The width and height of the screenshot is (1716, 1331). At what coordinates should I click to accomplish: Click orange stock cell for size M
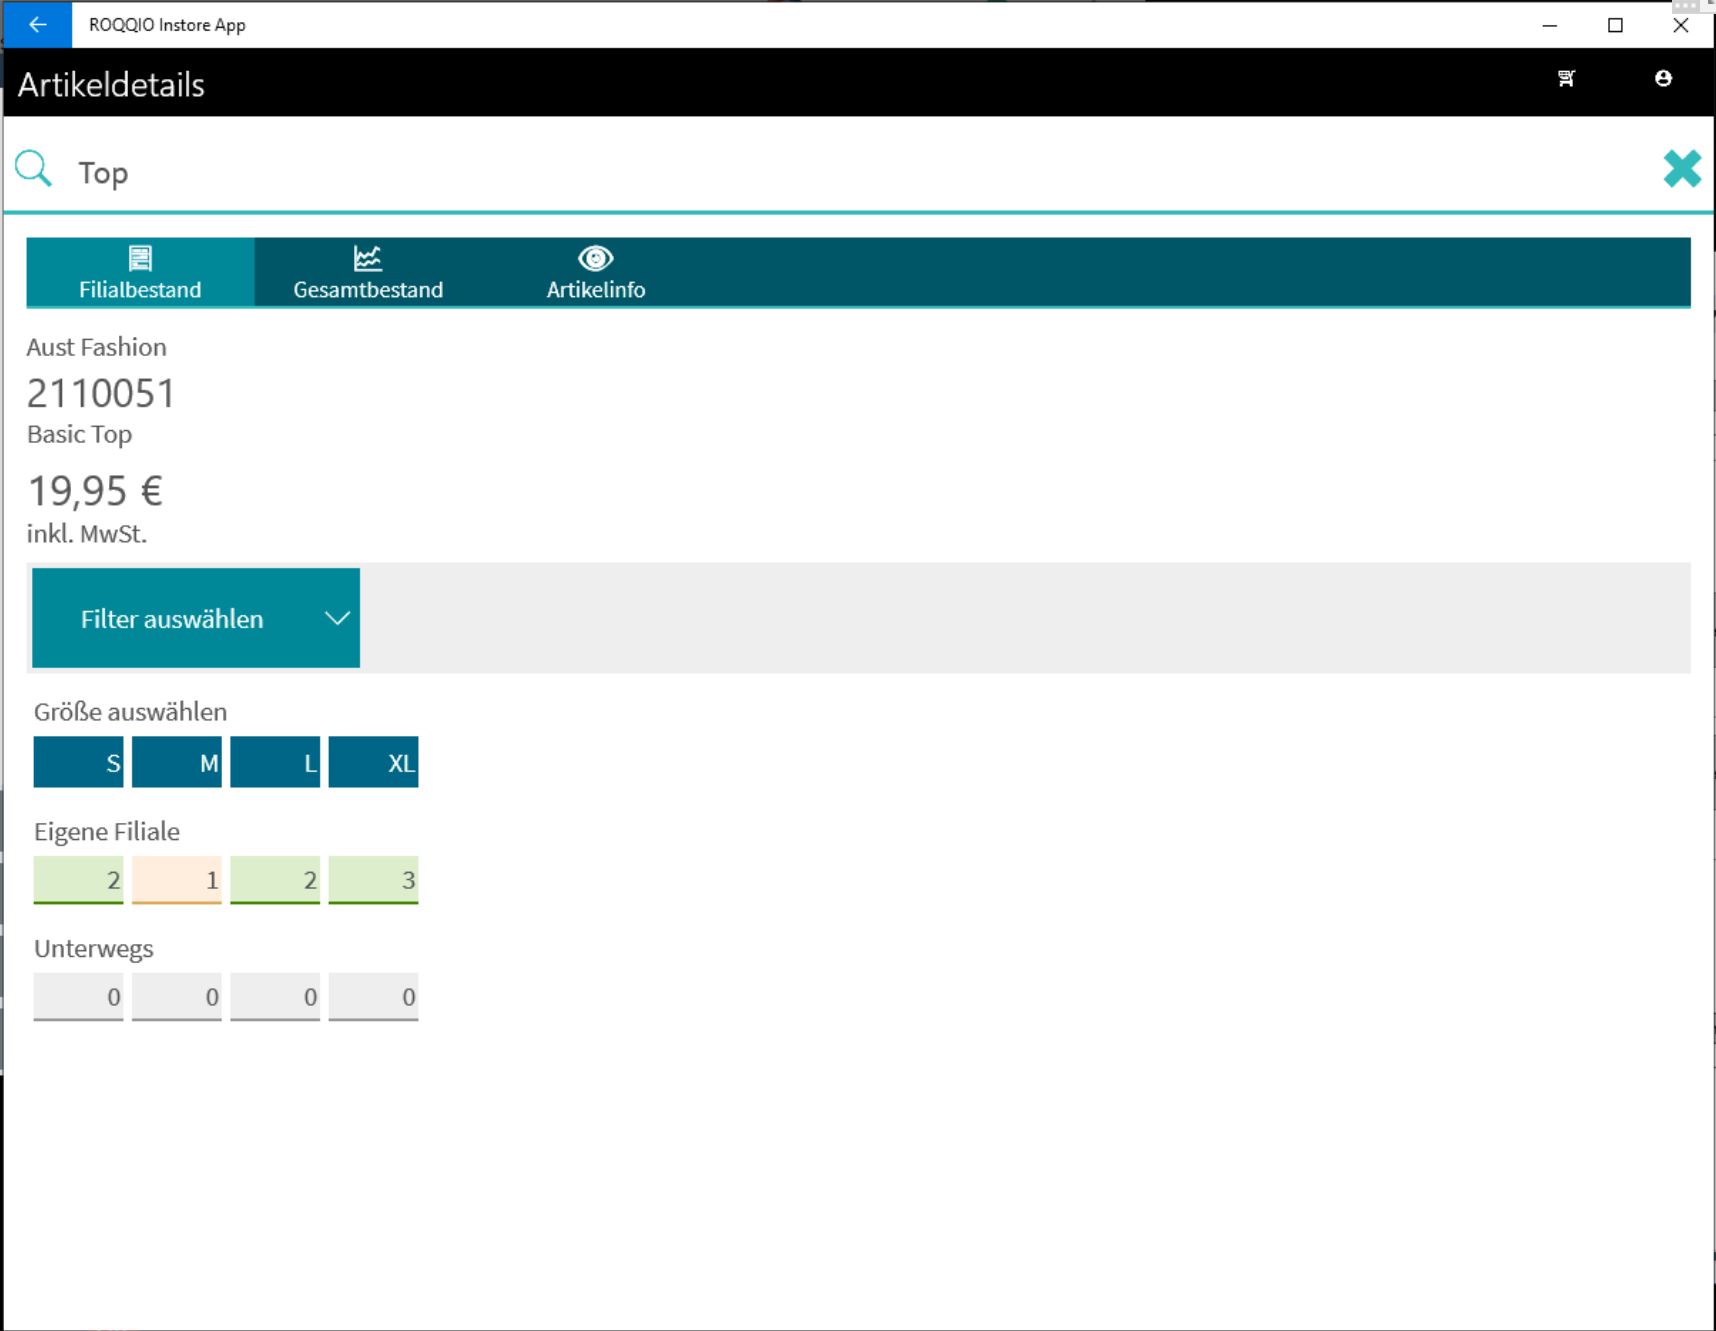(177, 880)
